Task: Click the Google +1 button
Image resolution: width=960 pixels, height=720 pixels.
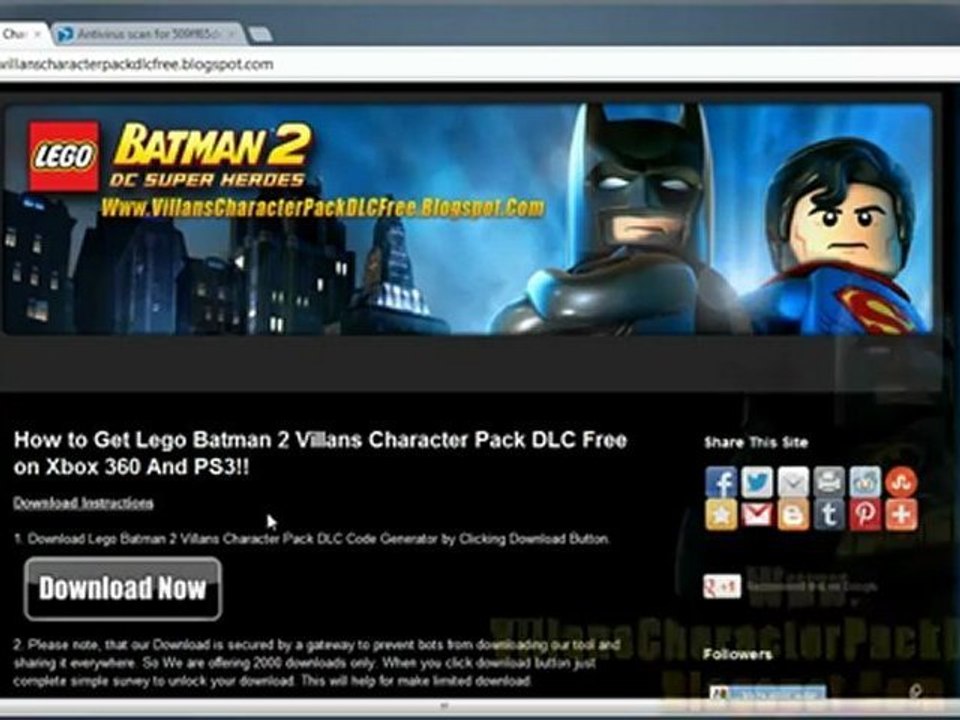Action: (x=722, y=586)
